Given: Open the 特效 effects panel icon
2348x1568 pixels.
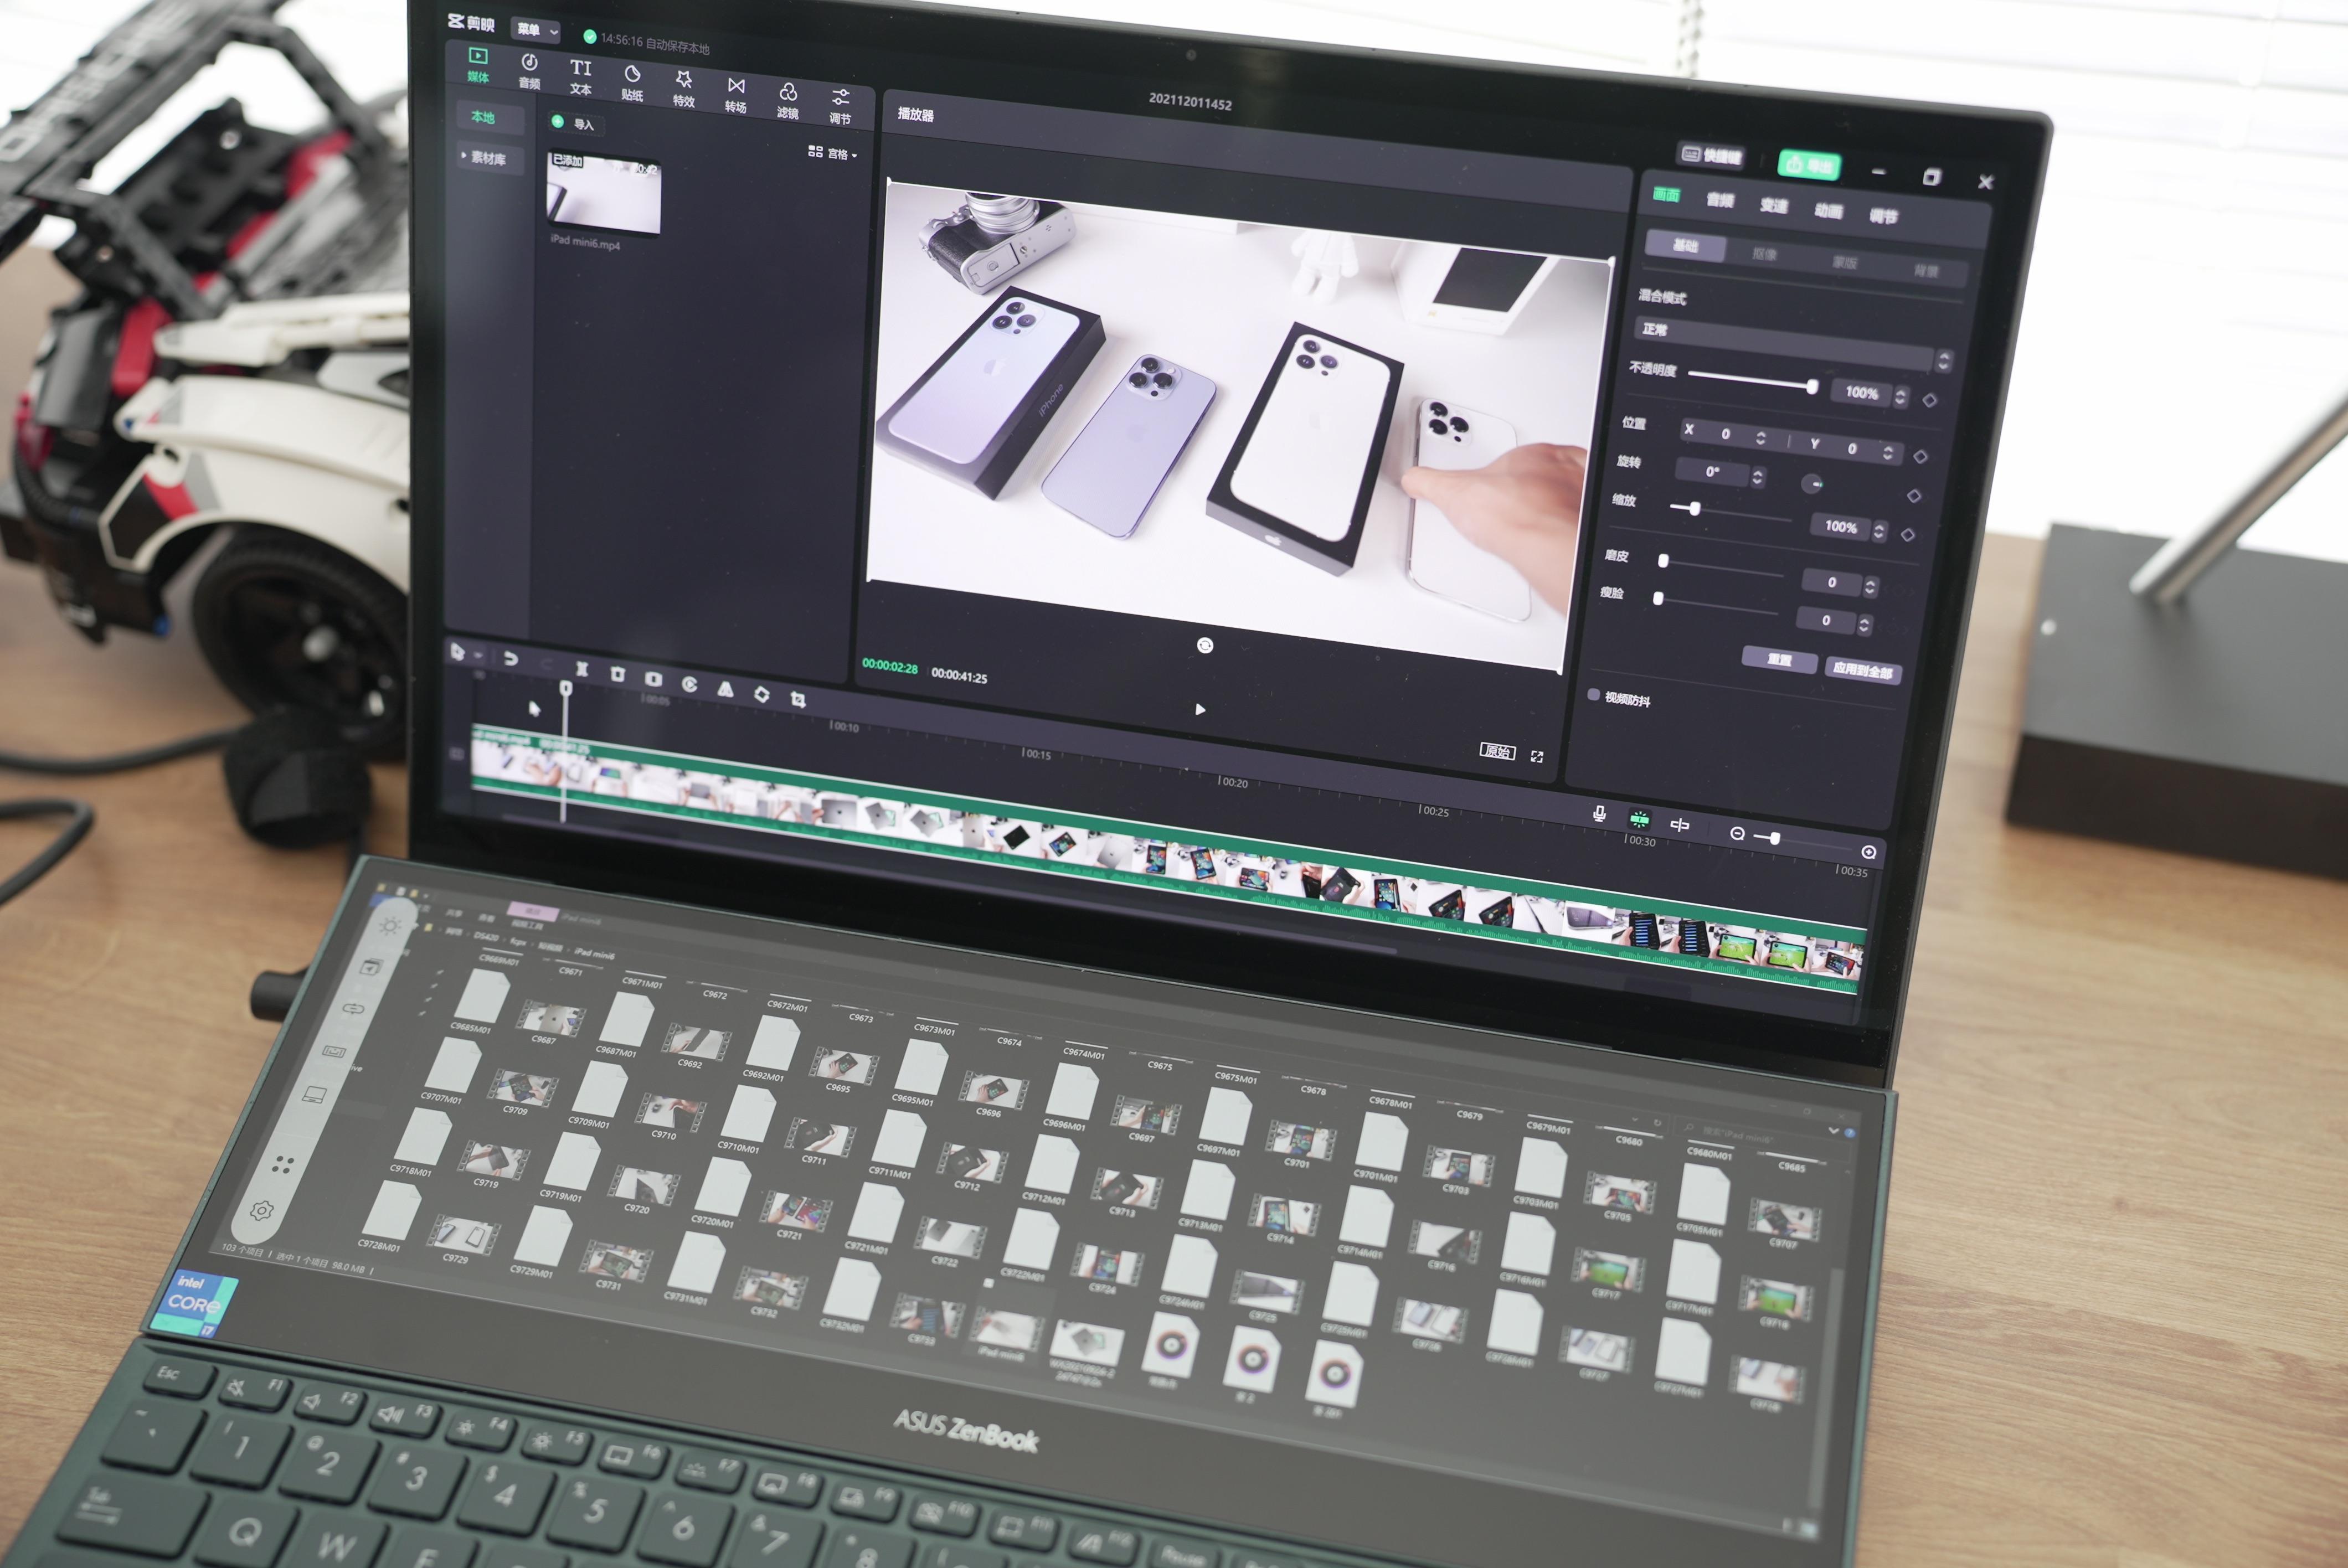Looking at the screenshot, I should tap(683, 89).
